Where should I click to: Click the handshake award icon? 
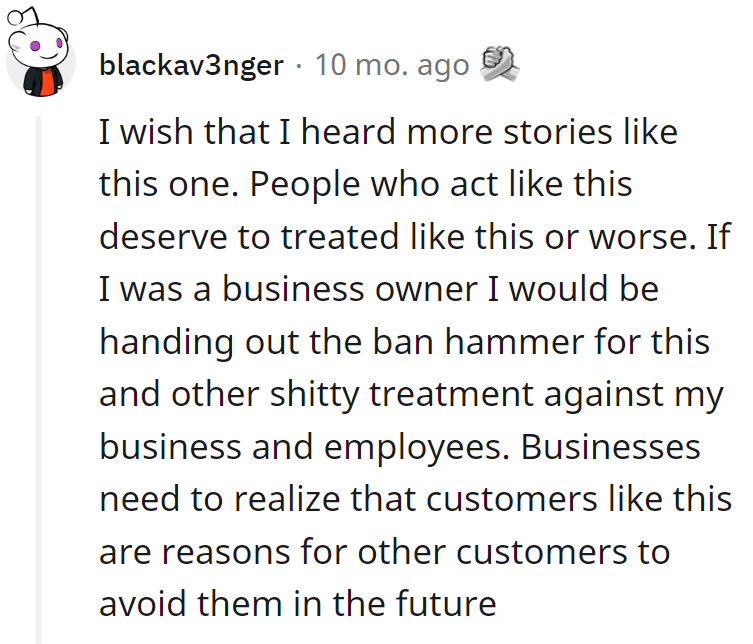coord(499,64)
